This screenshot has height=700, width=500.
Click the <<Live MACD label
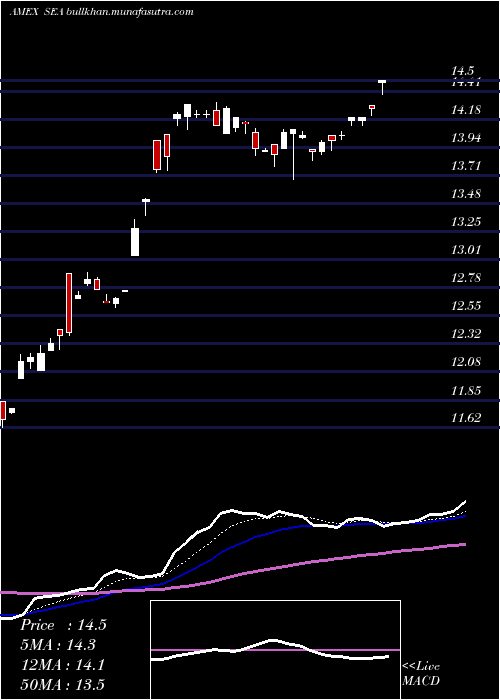click(x=421, y=673)
